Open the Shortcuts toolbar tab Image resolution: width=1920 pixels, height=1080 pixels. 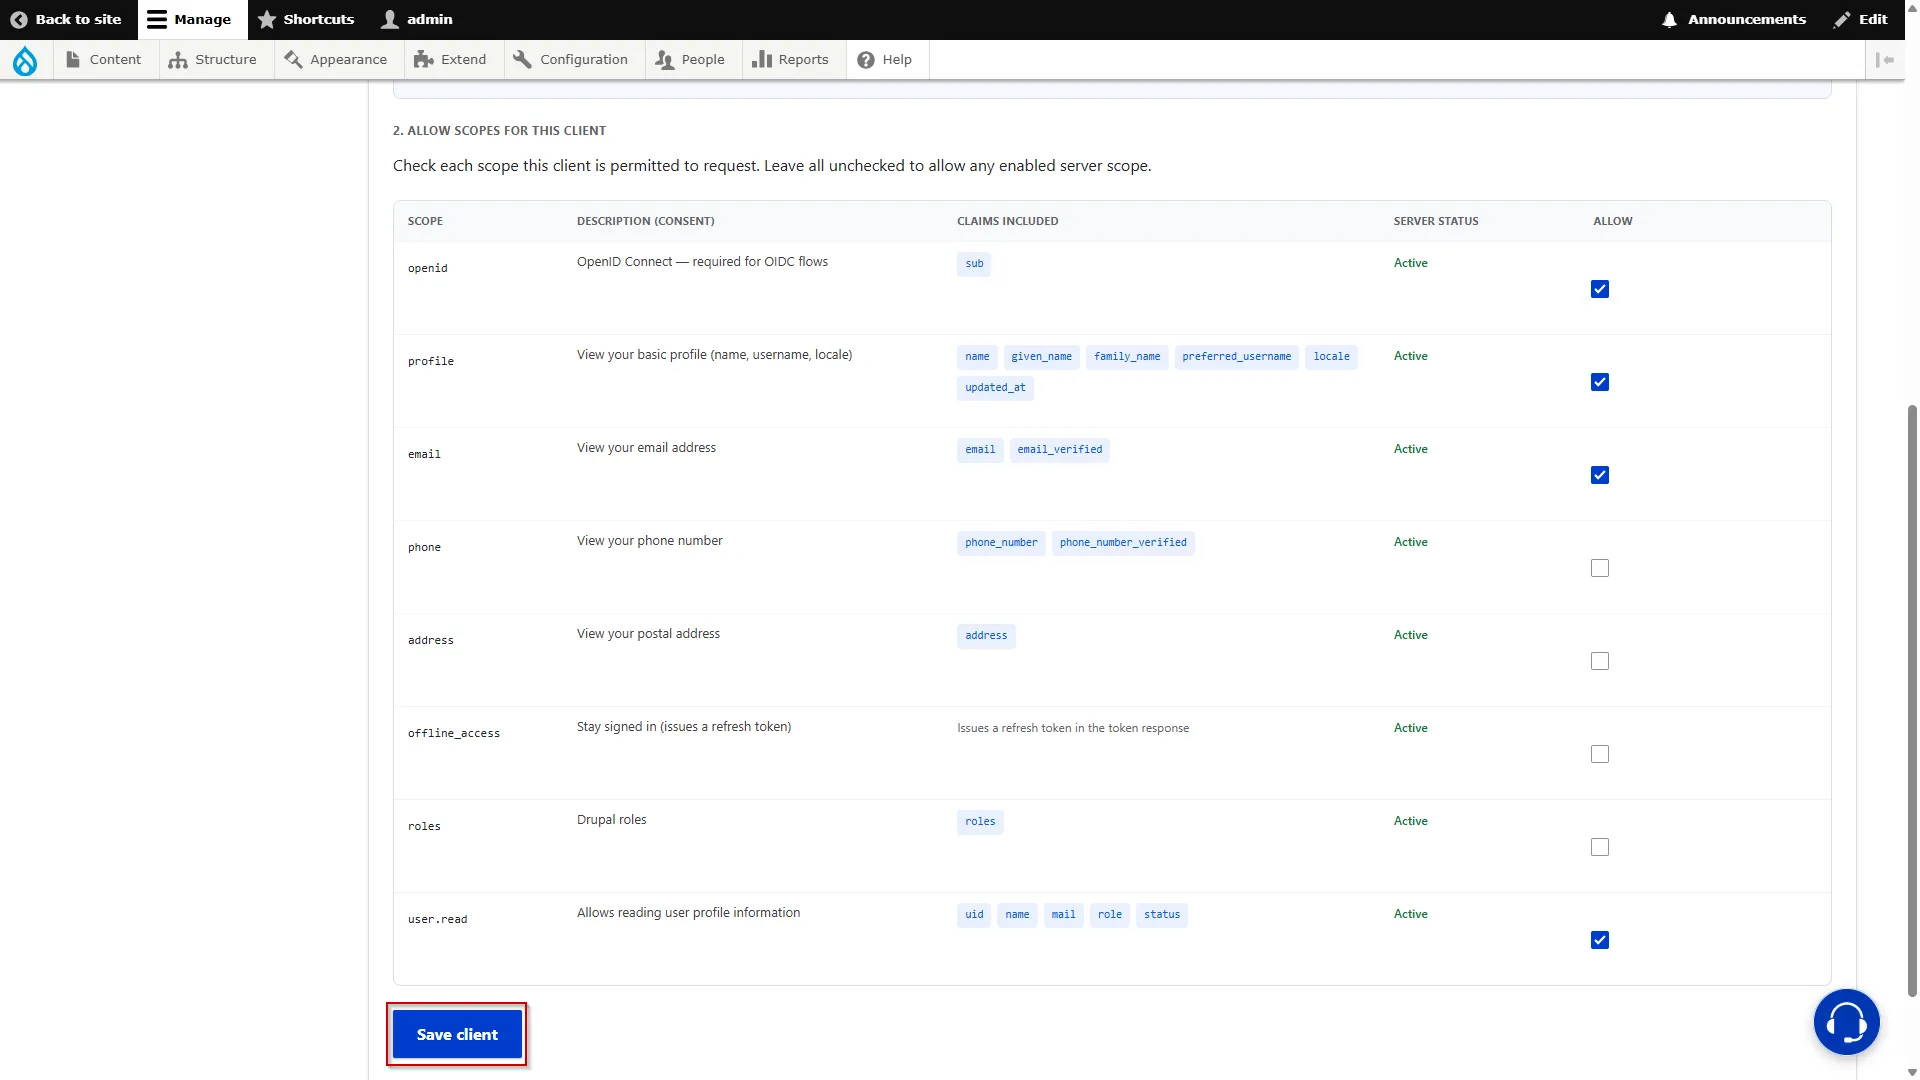pyautogui.click(x=306, y=20)
